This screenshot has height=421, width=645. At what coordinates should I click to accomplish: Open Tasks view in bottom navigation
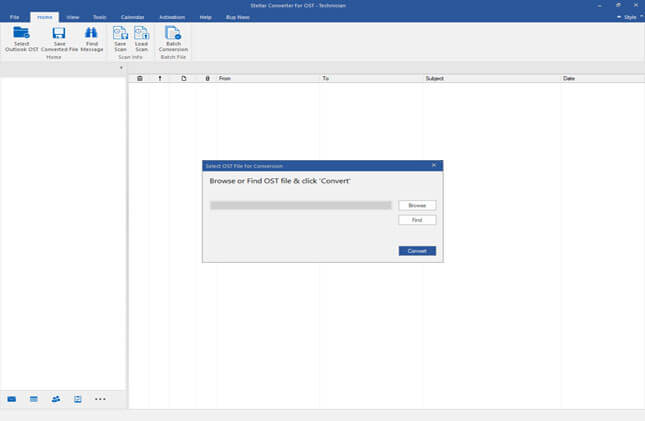pyautogui.click(x=77, y=399)
